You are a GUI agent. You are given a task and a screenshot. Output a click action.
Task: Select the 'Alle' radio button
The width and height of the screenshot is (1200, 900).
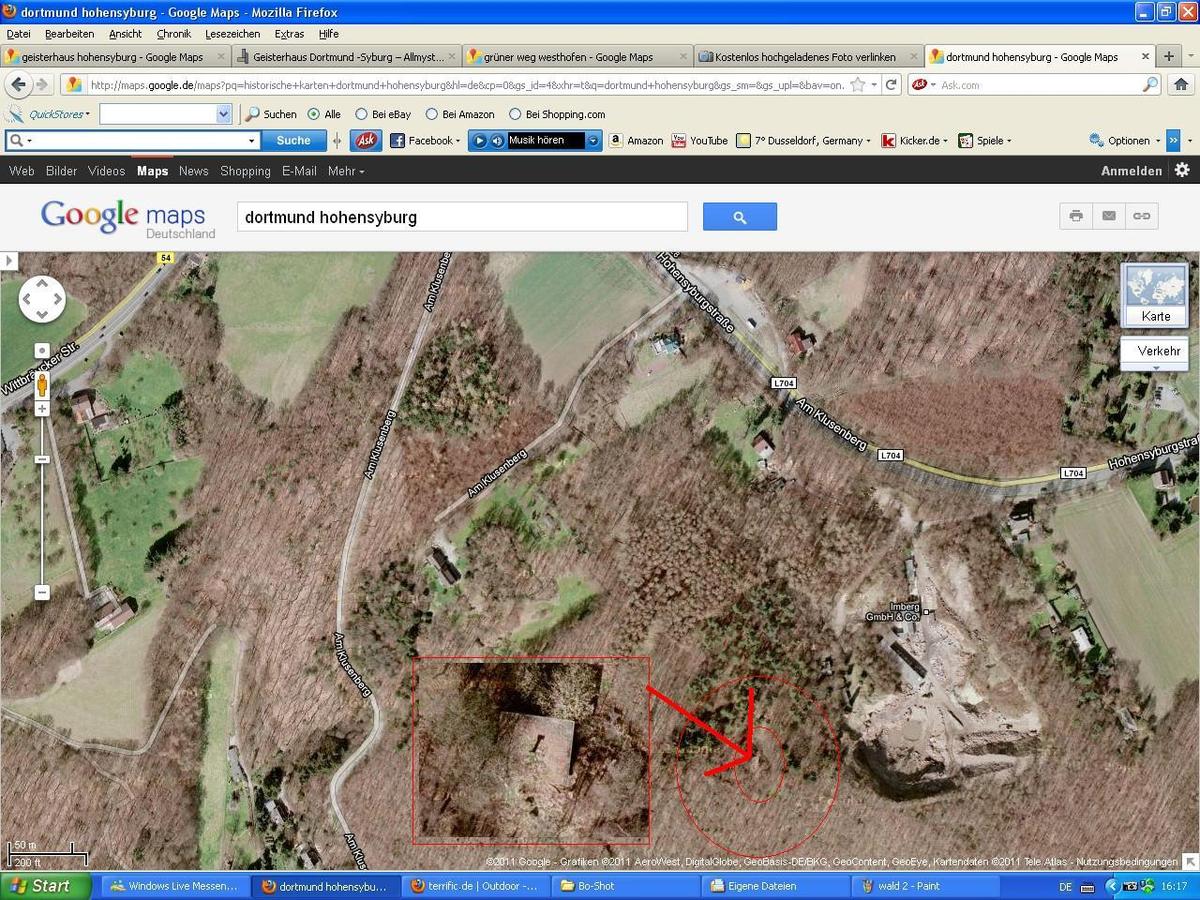[314, 114]
